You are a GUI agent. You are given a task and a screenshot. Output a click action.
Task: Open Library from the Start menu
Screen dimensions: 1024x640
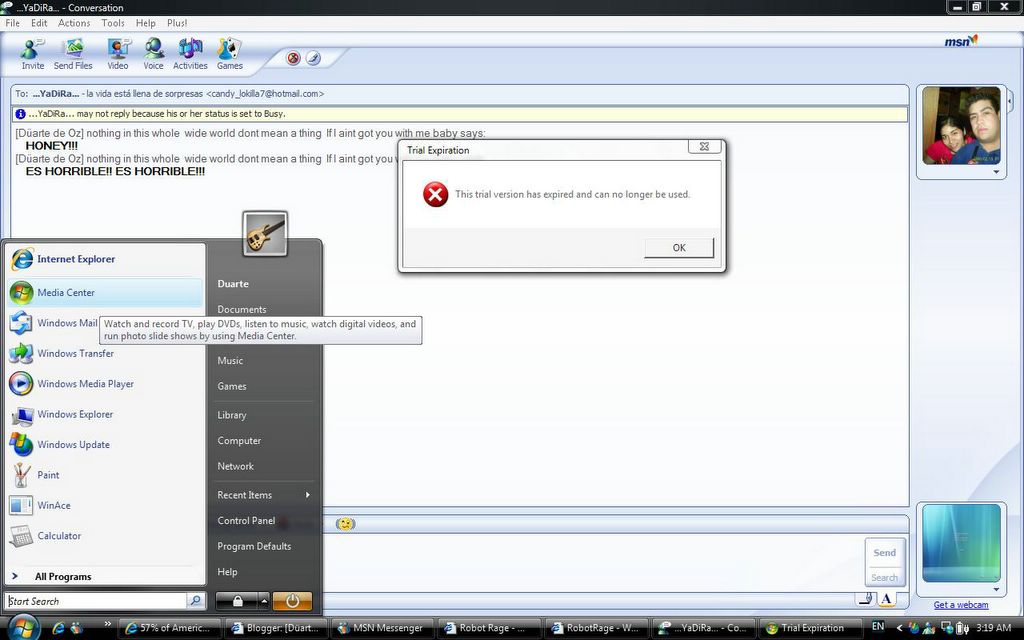[232, 415]
